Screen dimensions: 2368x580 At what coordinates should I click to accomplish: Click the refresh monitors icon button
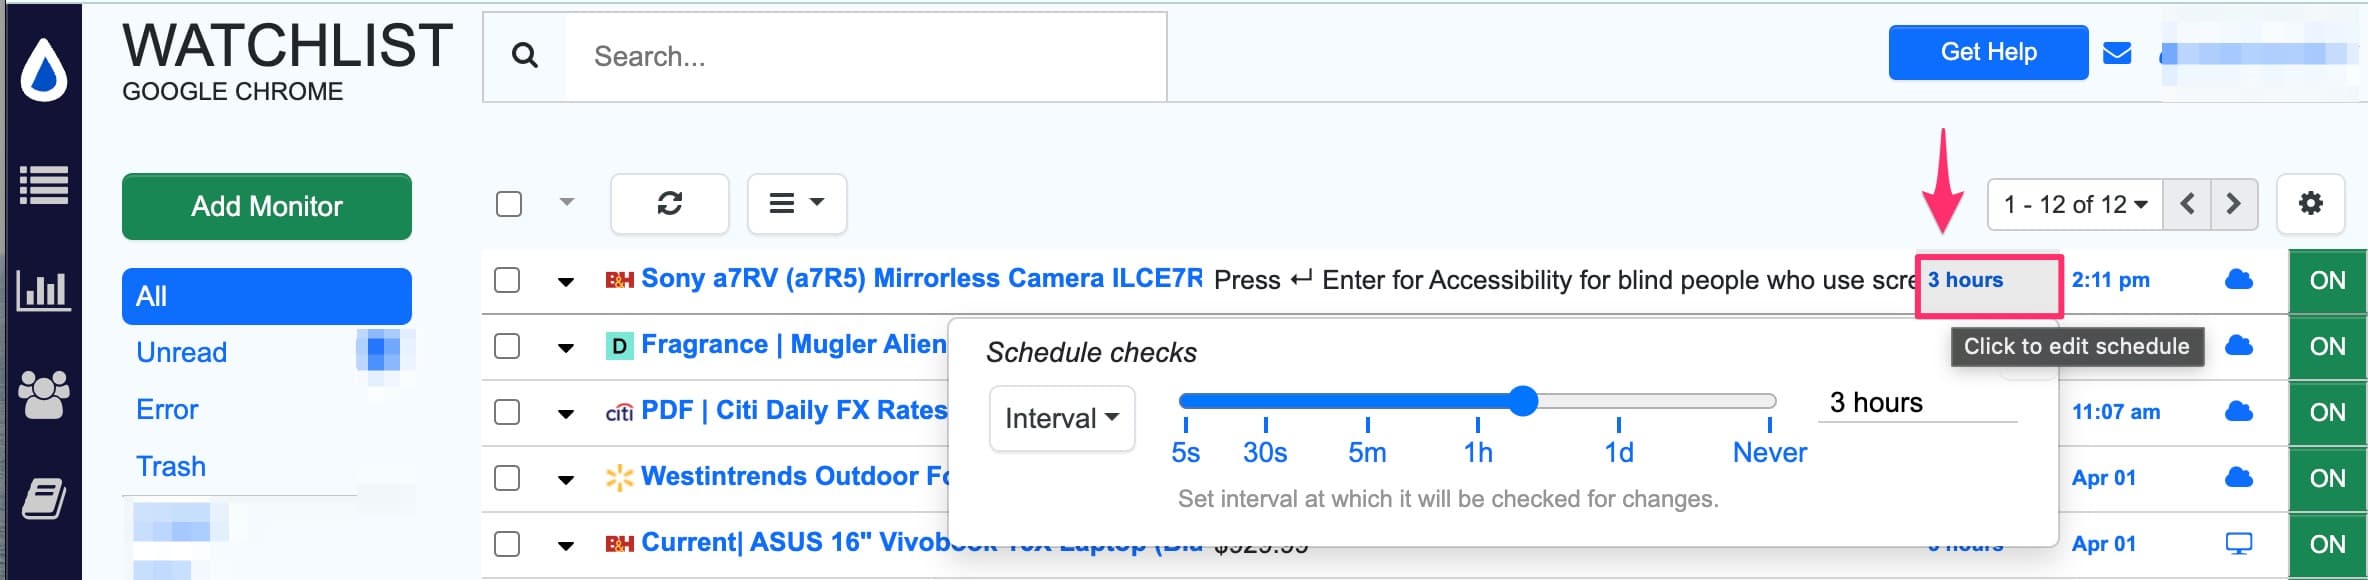pyautogui.click(x=669, y=204)
